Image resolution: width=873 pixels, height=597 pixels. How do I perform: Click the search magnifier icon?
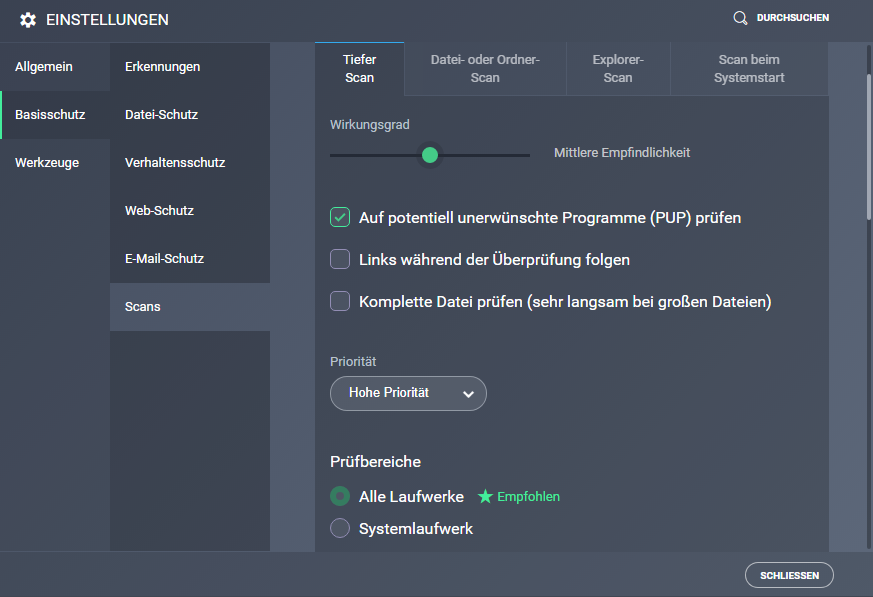tap(740, 18)
